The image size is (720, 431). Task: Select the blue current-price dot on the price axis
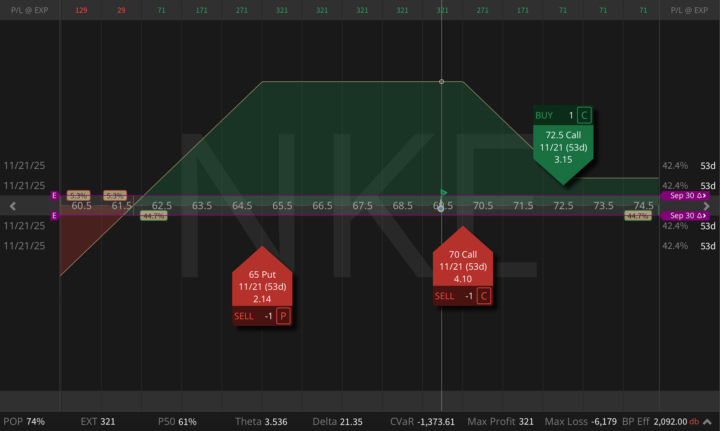[x=441, y=209]
